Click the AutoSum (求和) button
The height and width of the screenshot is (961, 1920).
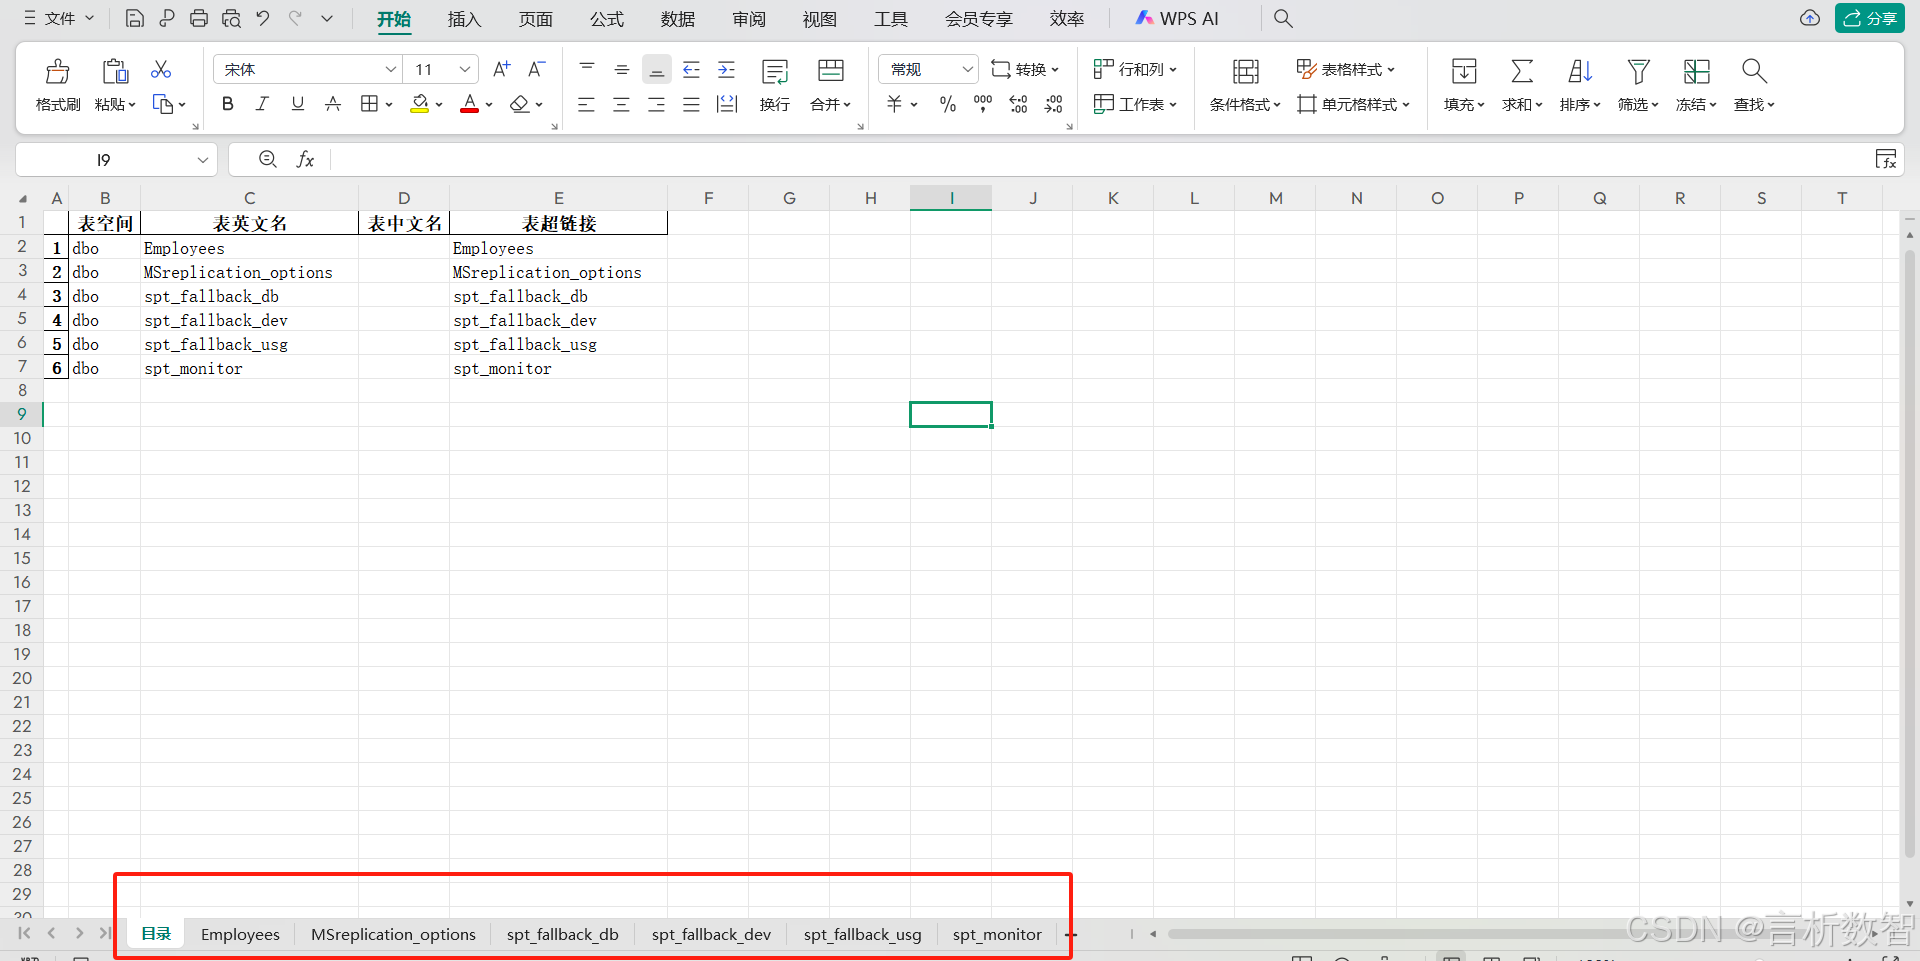coord(1522,84)
